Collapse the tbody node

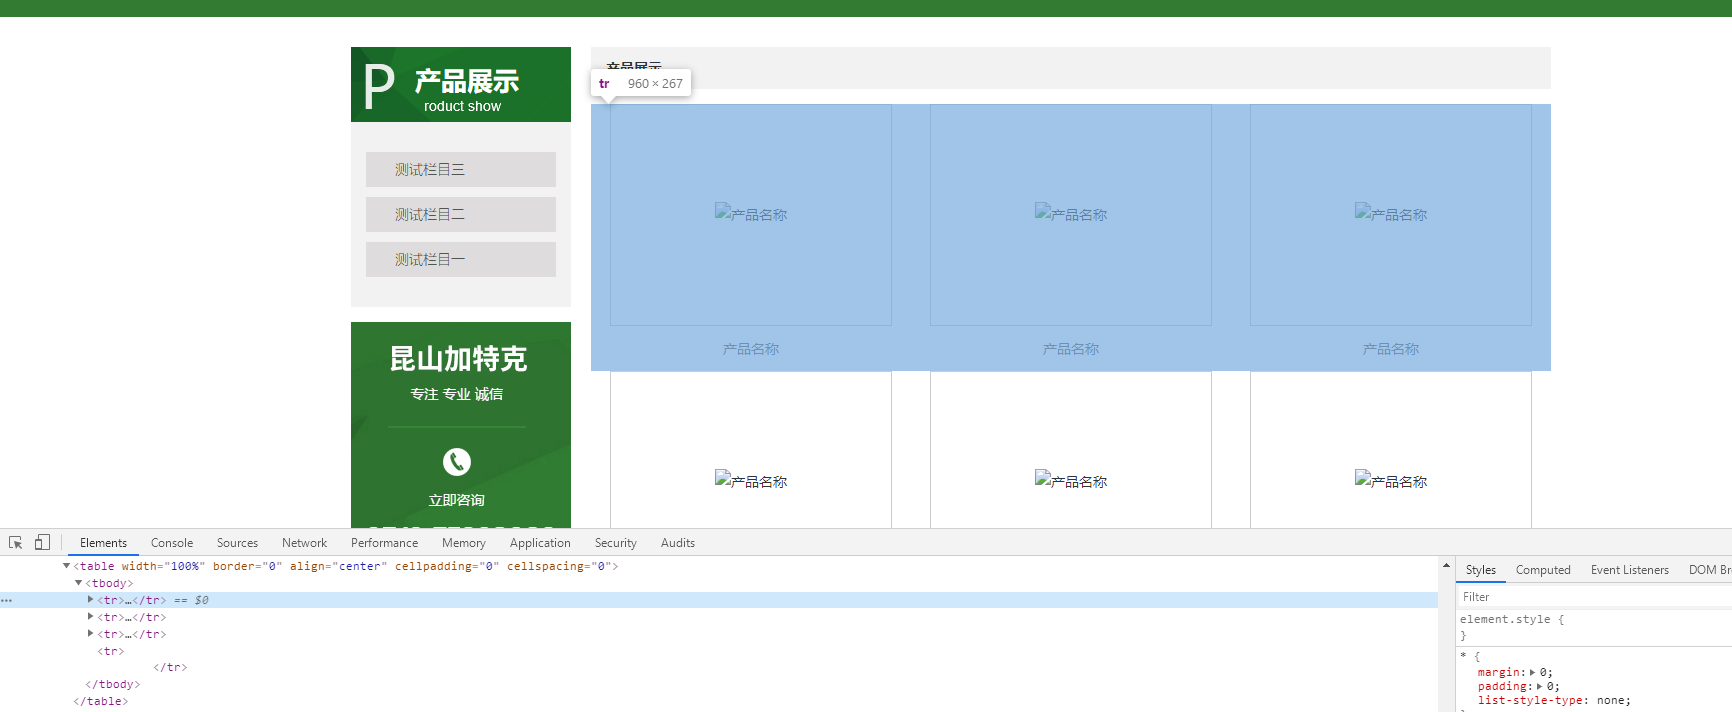tap(79, 583)
